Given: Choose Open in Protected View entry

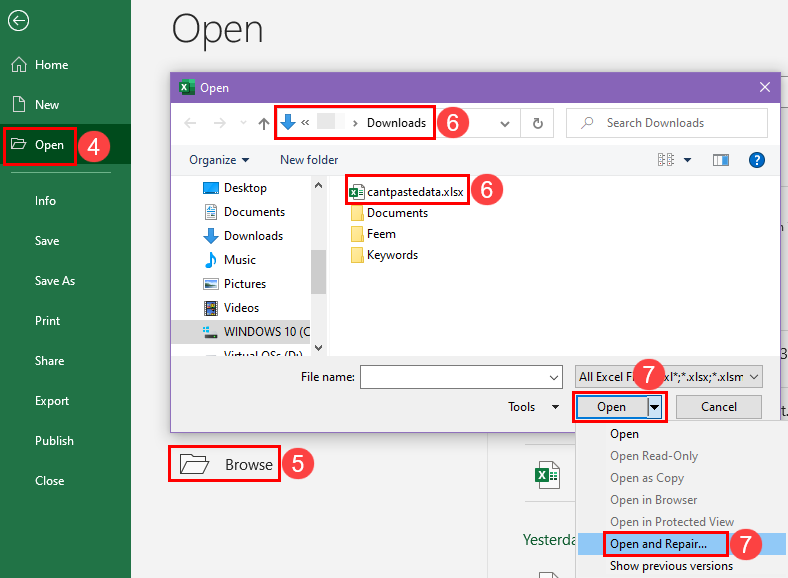Looking at the screenshot, I should click(672, 522).
